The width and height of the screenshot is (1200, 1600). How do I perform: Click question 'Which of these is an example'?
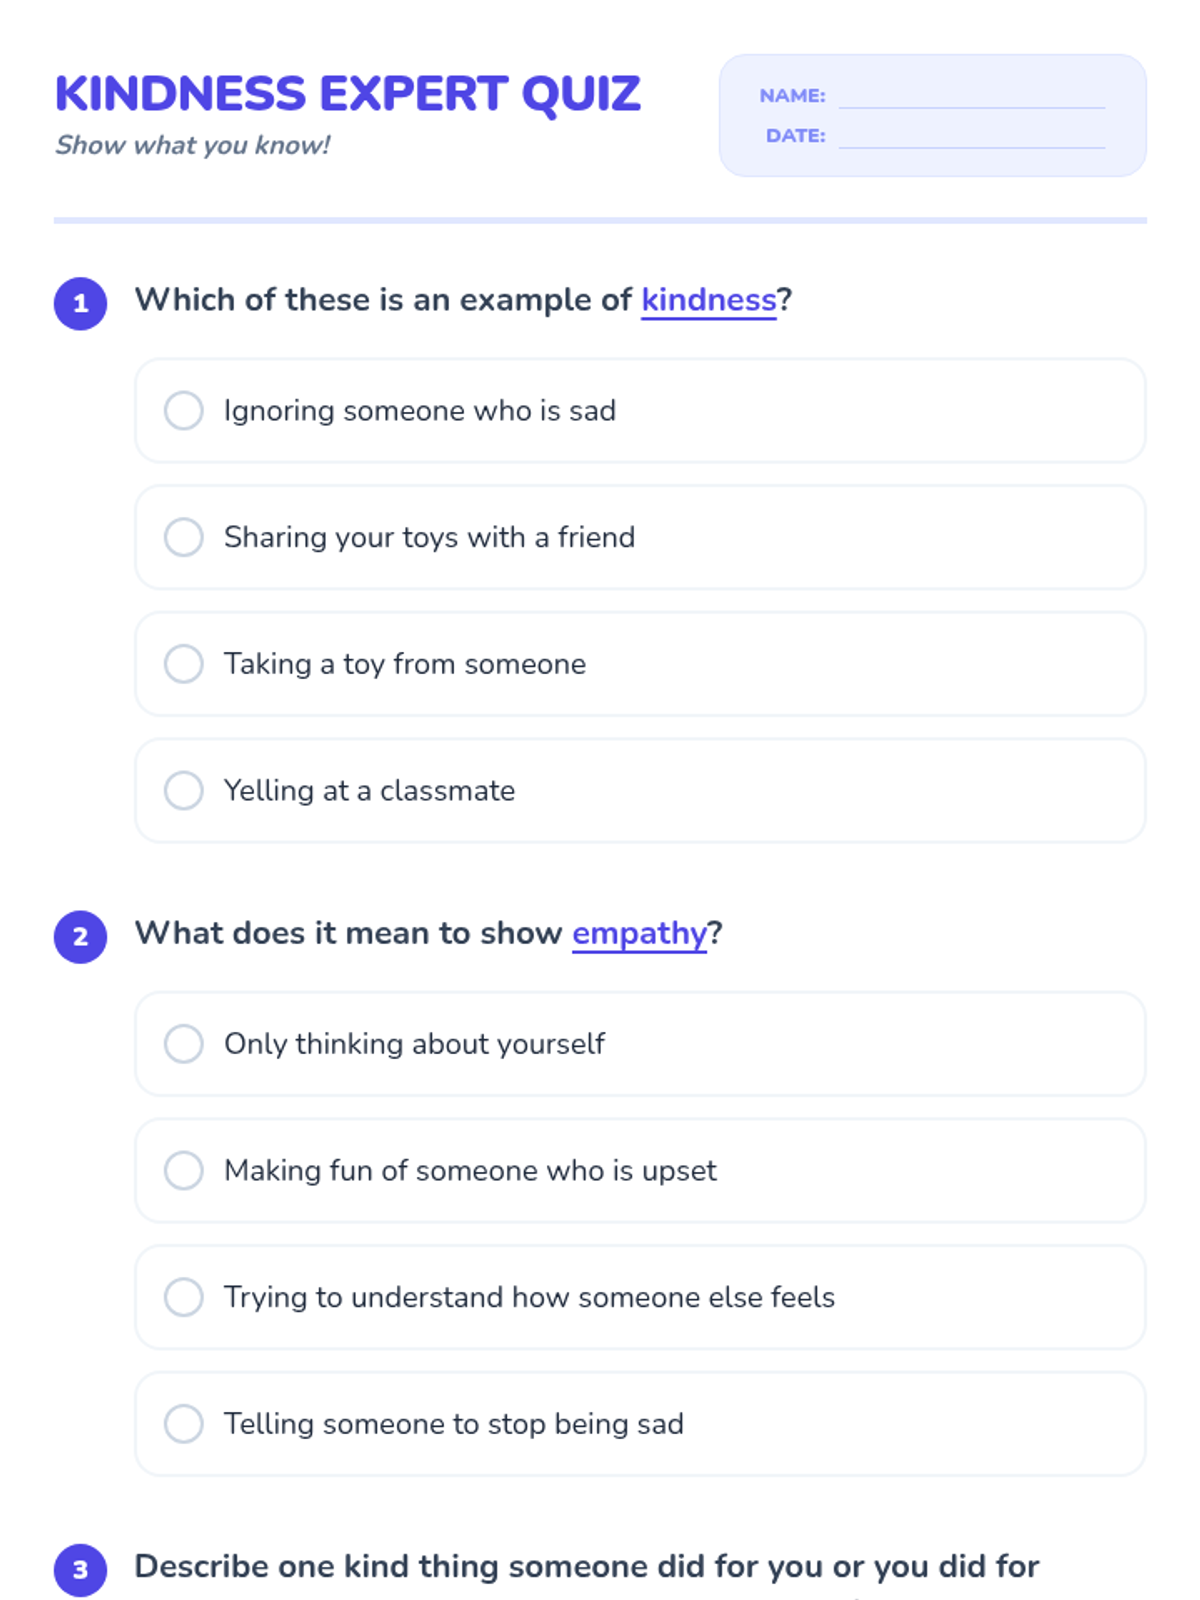click(385, 300)
